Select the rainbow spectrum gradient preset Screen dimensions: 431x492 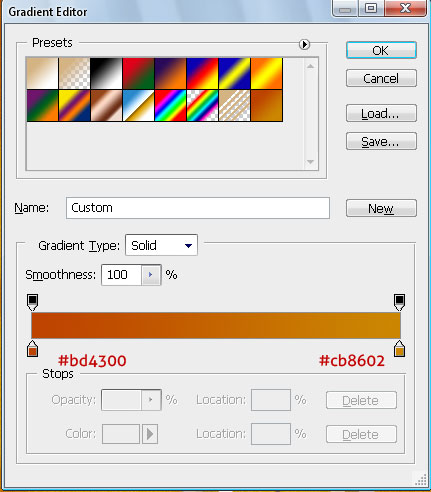pos(170,105)
